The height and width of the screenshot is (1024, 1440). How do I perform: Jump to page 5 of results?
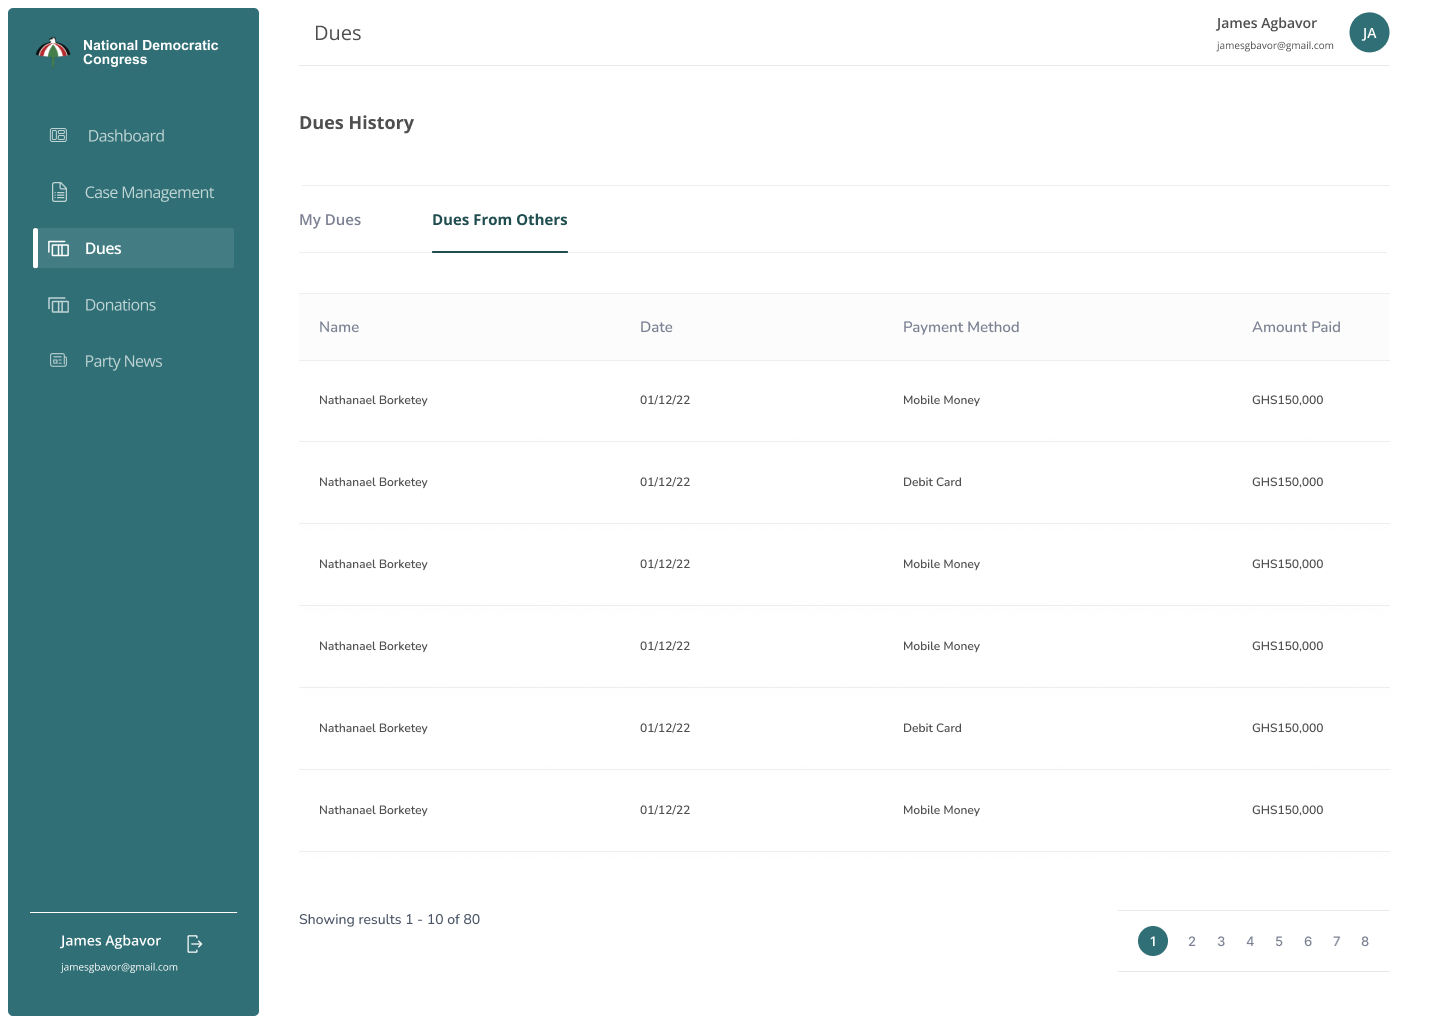pyautogui.click(x=1278, y=941)
